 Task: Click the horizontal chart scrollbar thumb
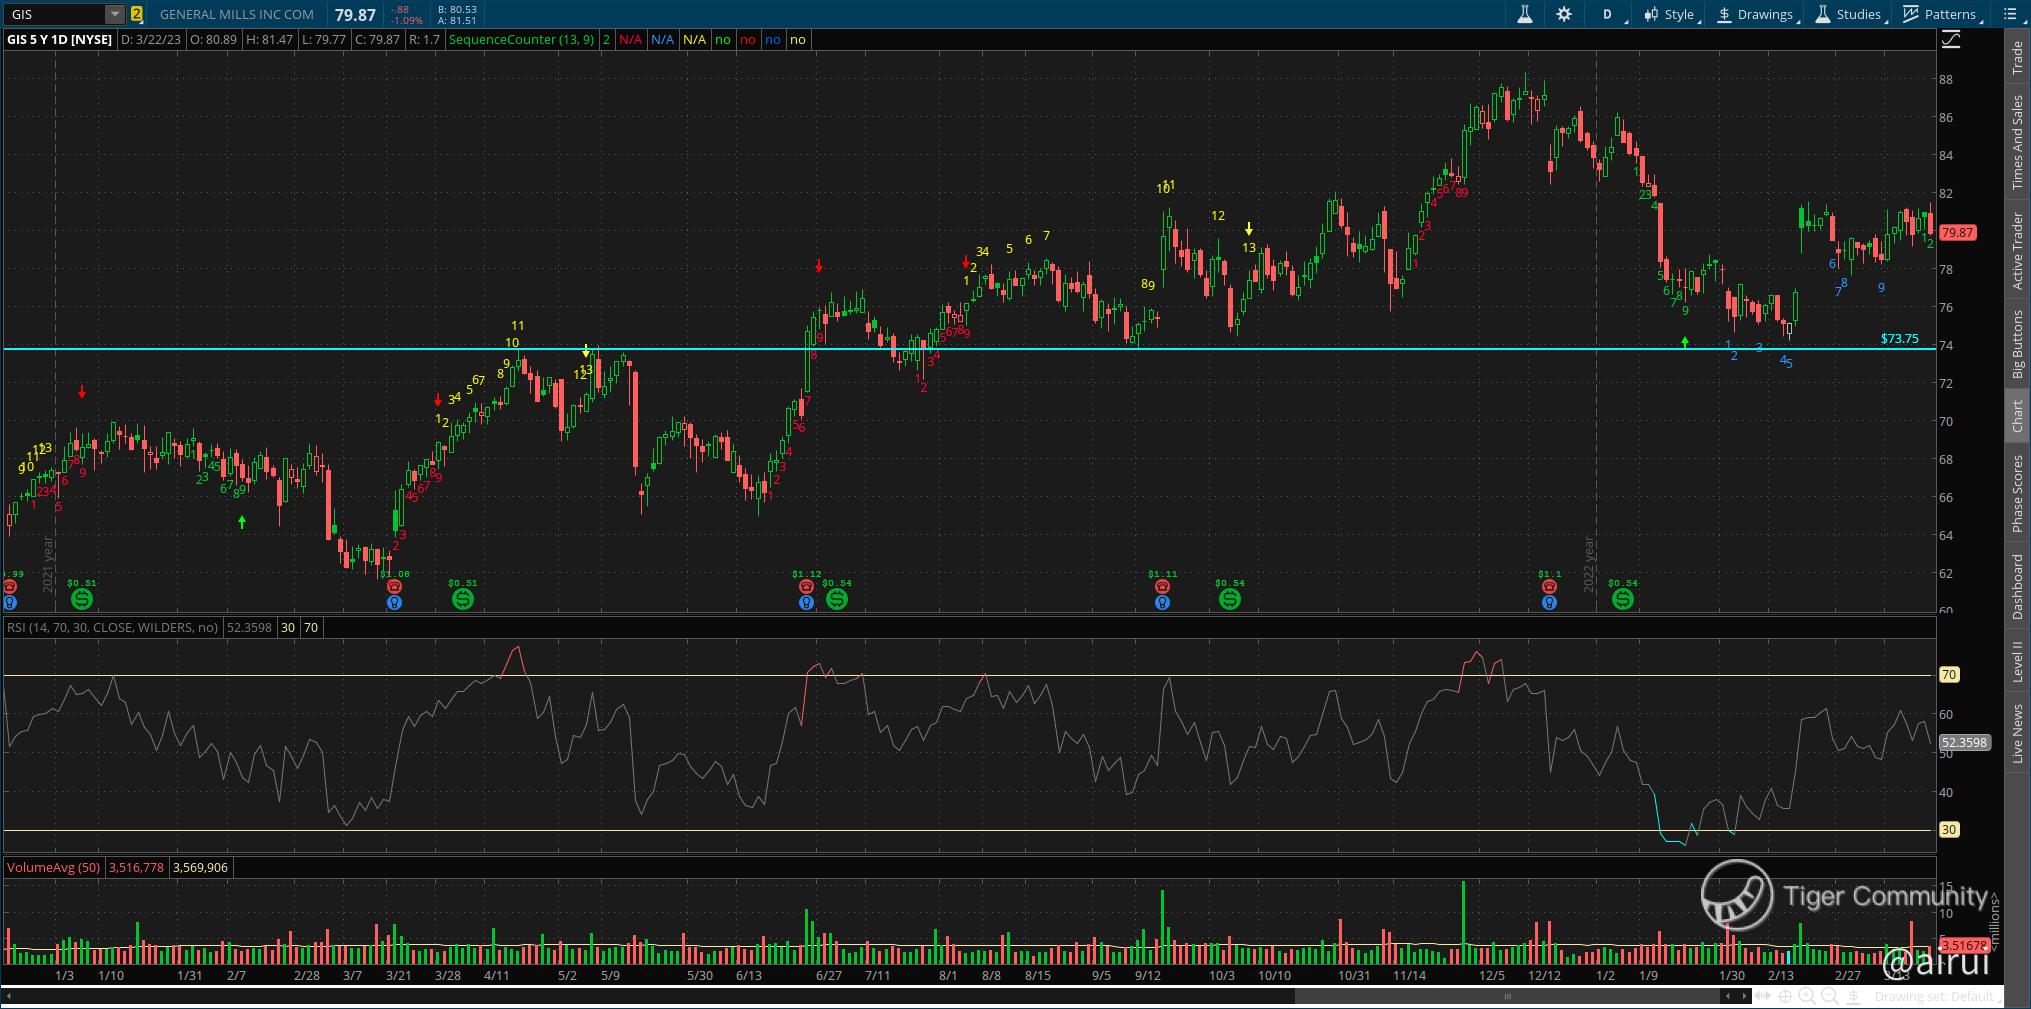coord(1507,996)
